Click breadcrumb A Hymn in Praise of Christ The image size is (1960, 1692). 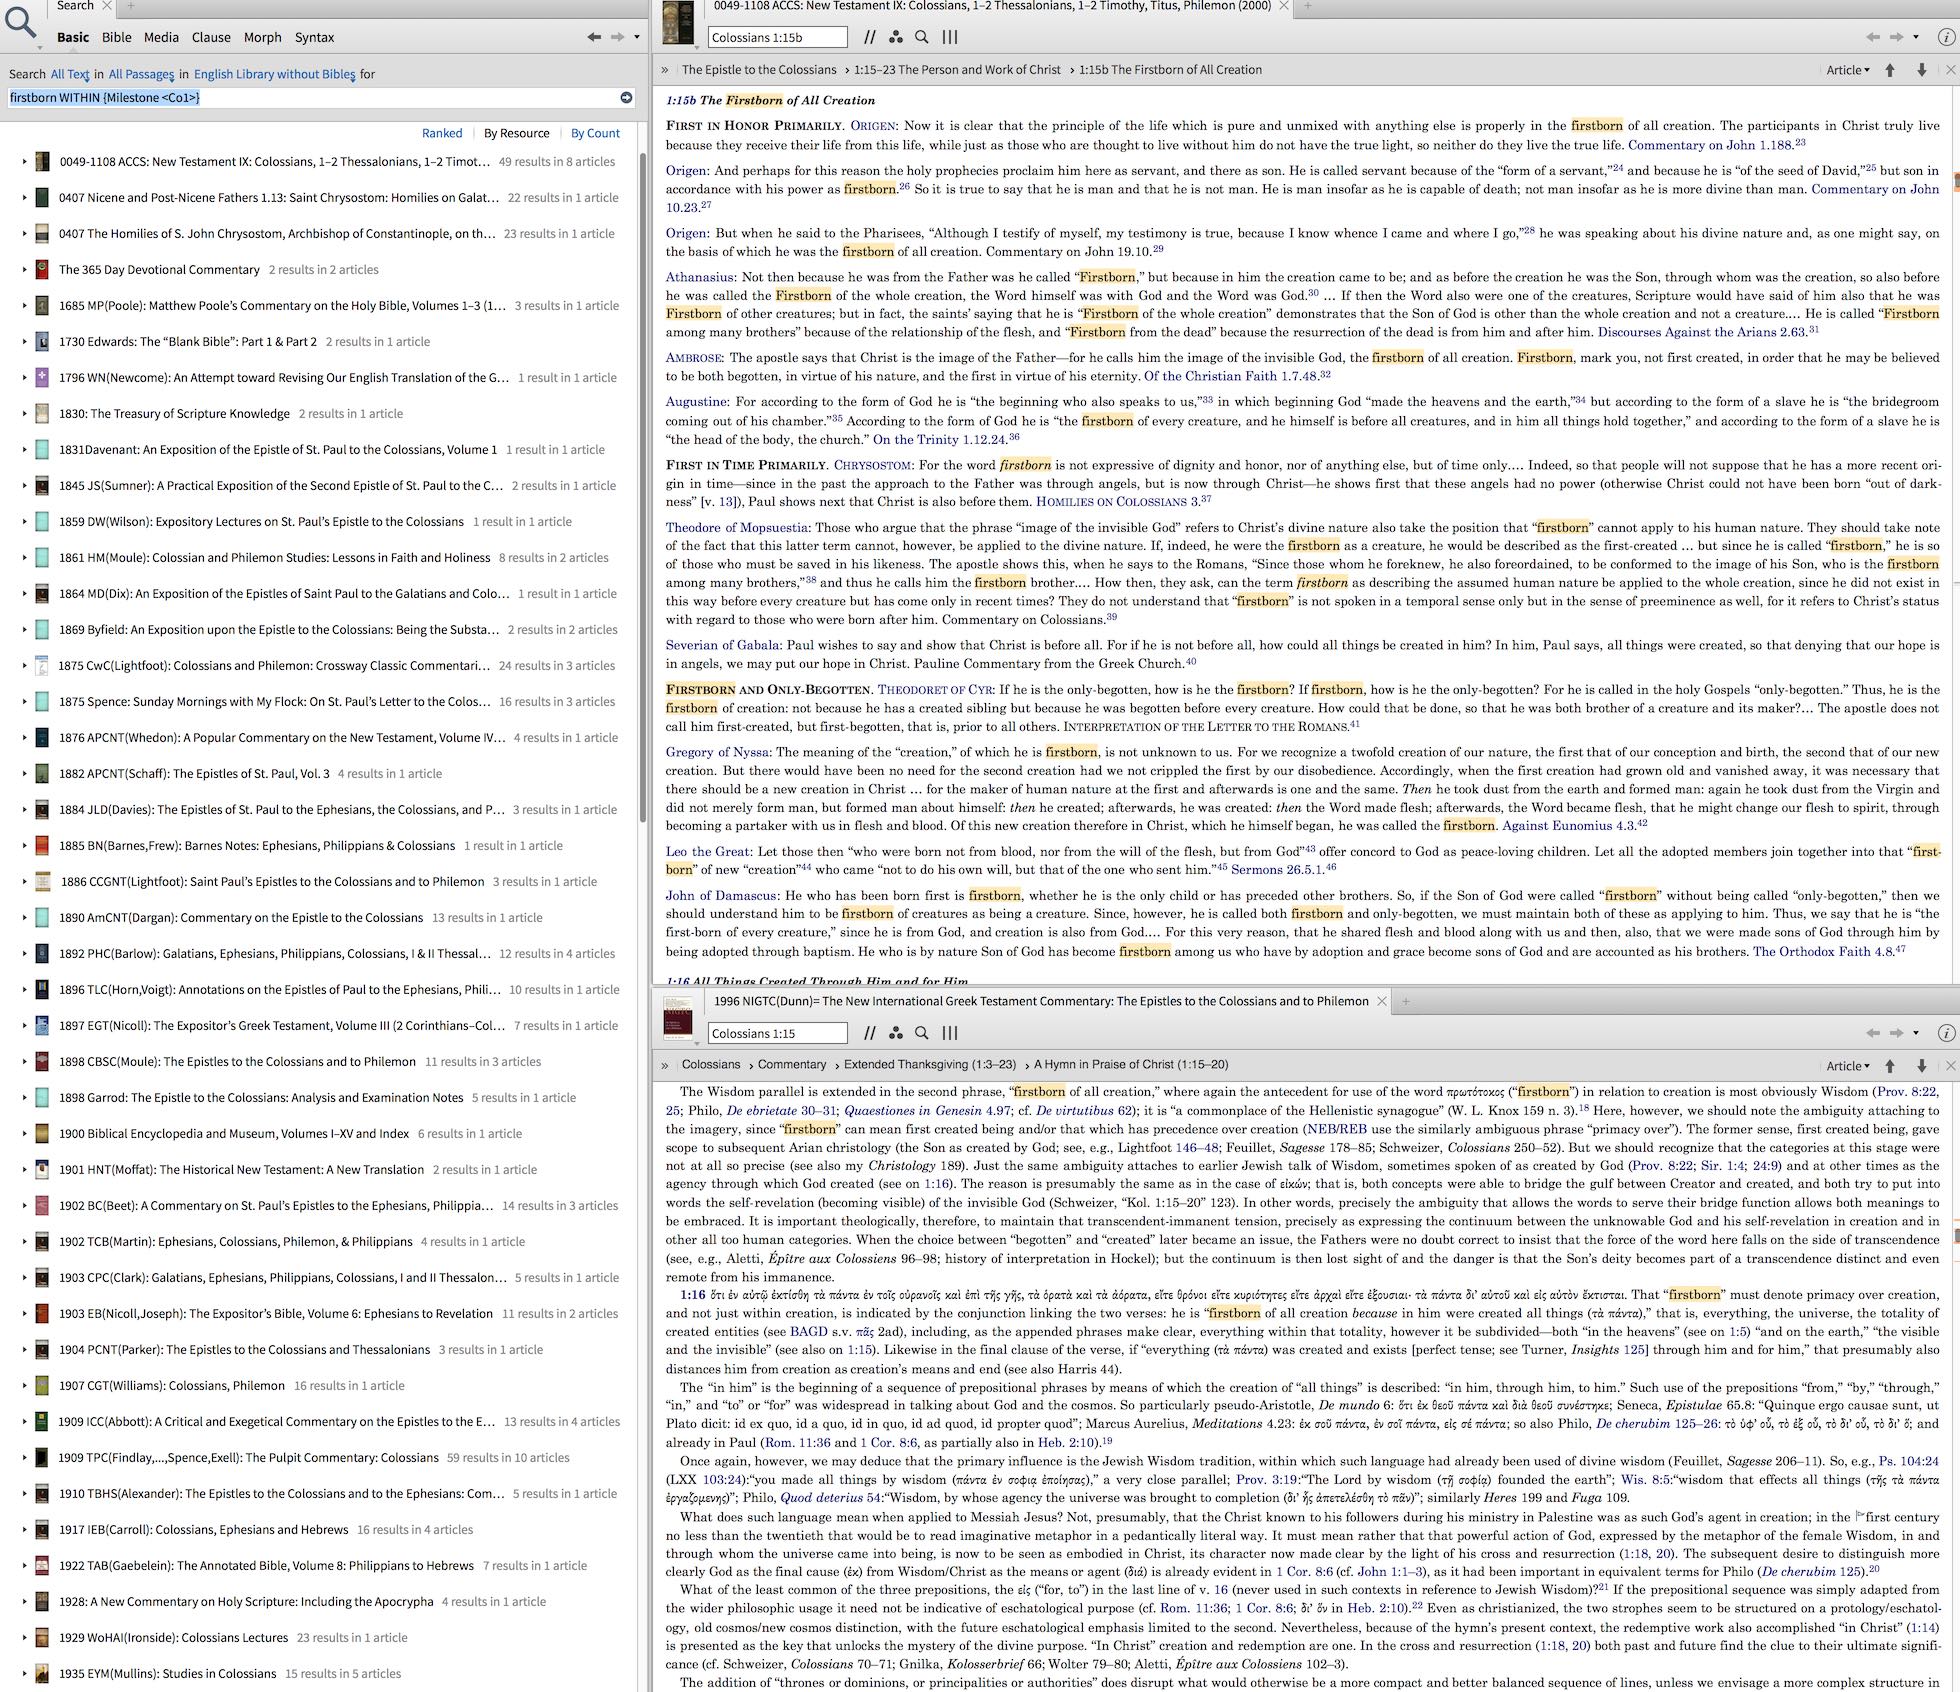tap(1131, 1065)
